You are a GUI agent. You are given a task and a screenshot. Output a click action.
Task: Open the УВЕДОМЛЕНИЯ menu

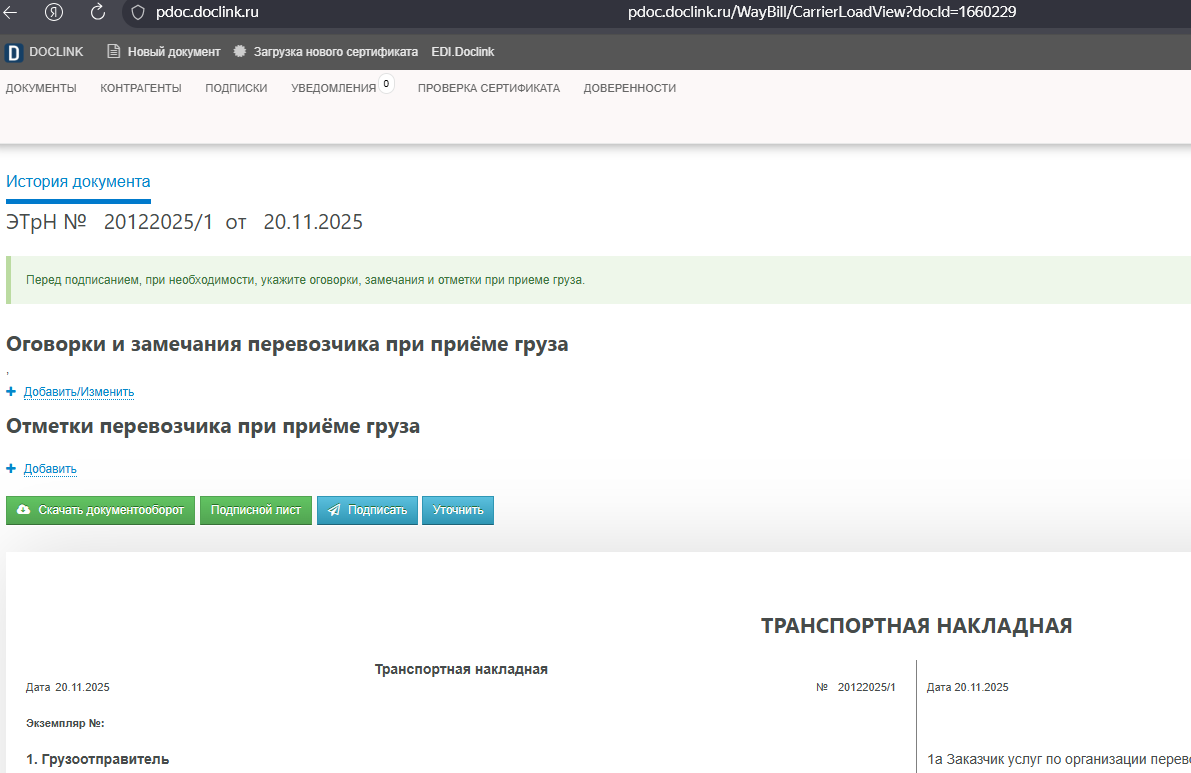pyautogui.click(x=333, y=88)
